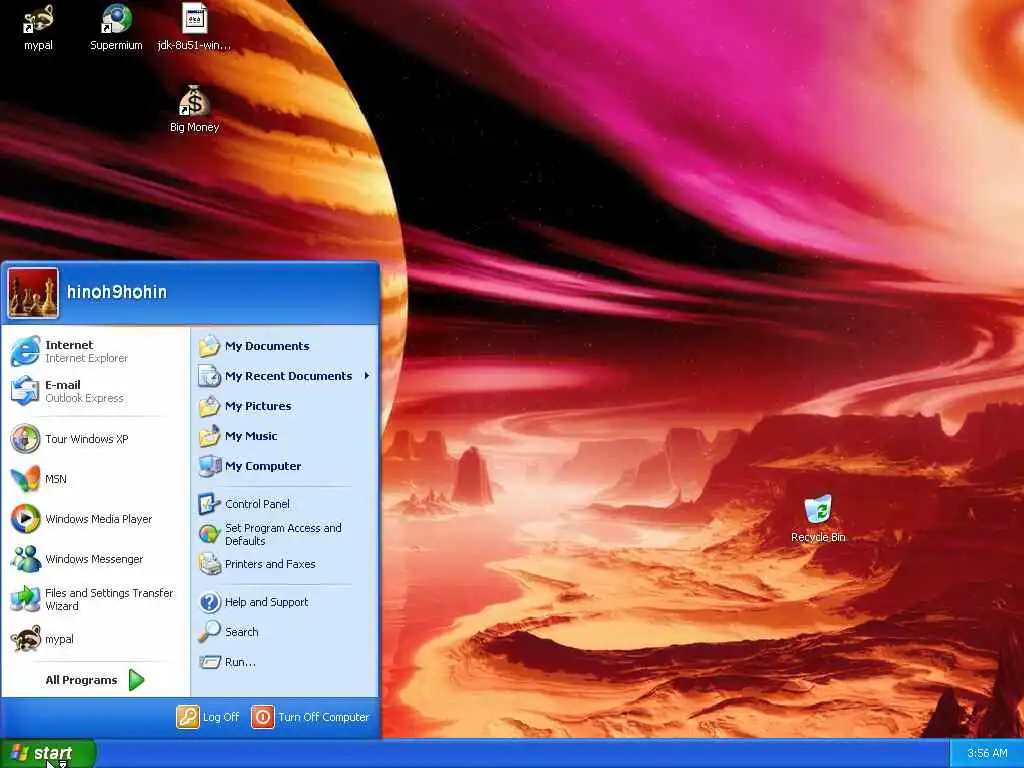Click the hinoh9hohin user account picture
Screen dimensions: 1024x768
(x=33, y=293)
